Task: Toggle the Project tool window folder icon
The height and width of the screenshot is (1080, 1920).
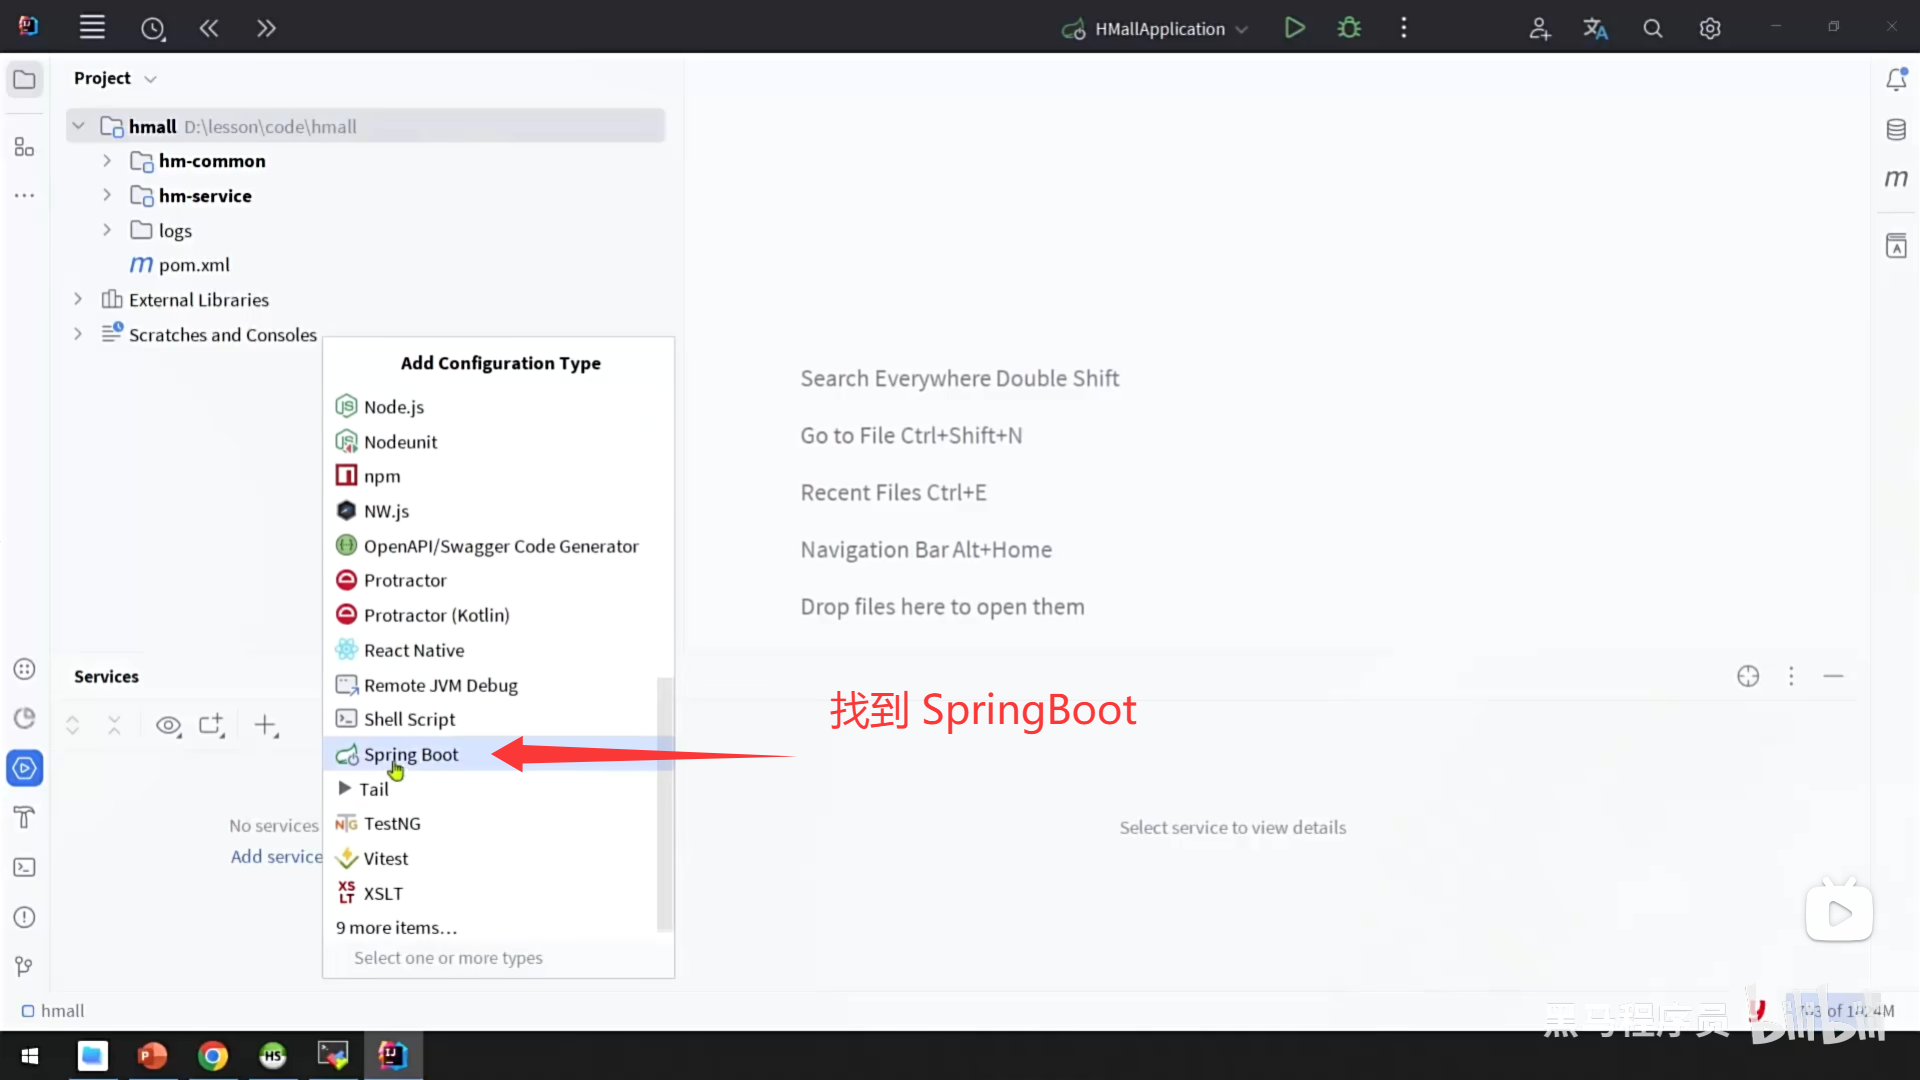Action: pyautogui.click(x=24, y=79)
